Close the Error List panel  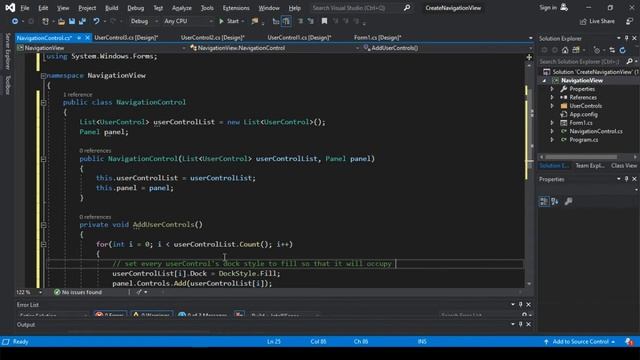[x=529, y=304]
